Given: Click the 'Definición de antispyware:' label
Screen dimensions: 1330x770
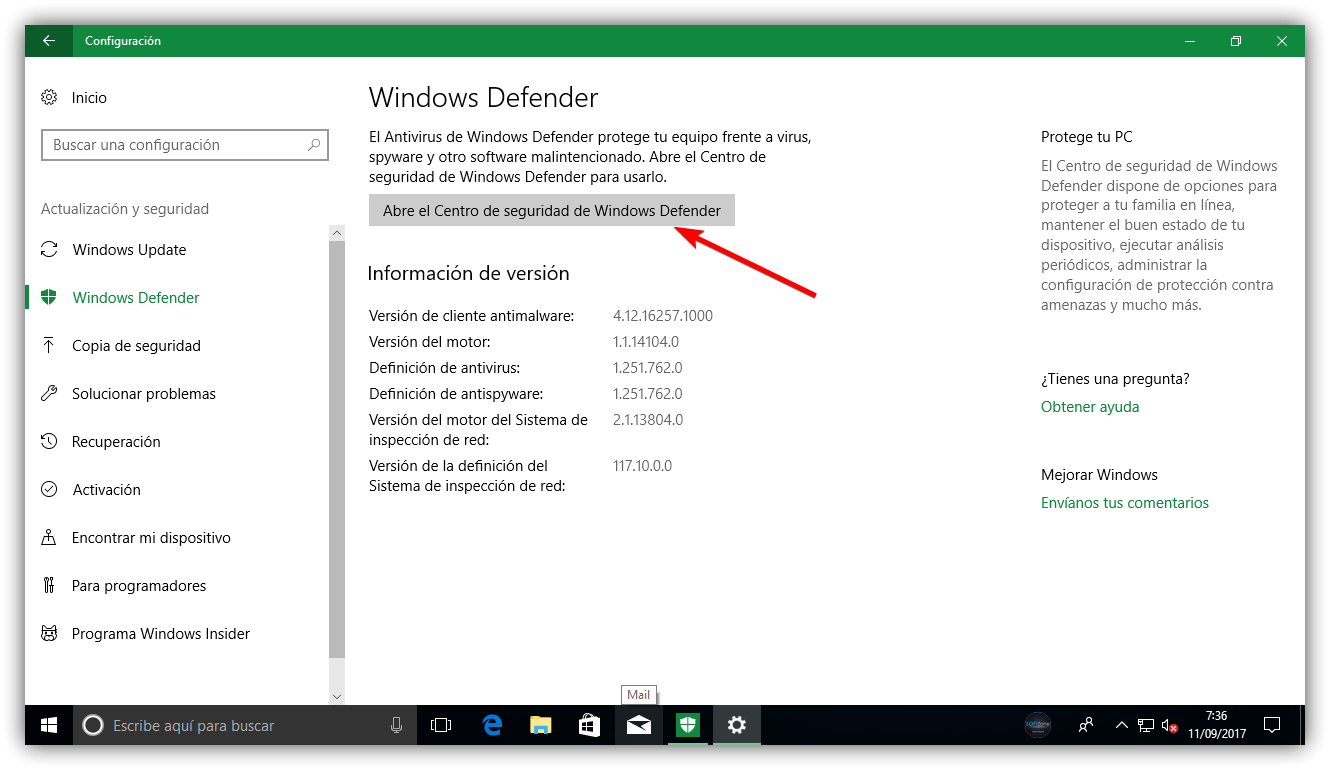Looking at the screenshot, I should 456,394.
